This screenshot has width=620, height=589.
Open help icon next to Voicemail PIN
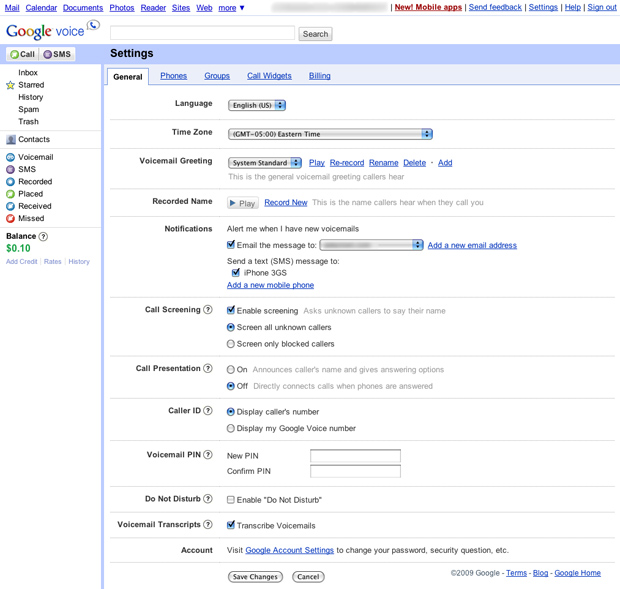(208, 455)
